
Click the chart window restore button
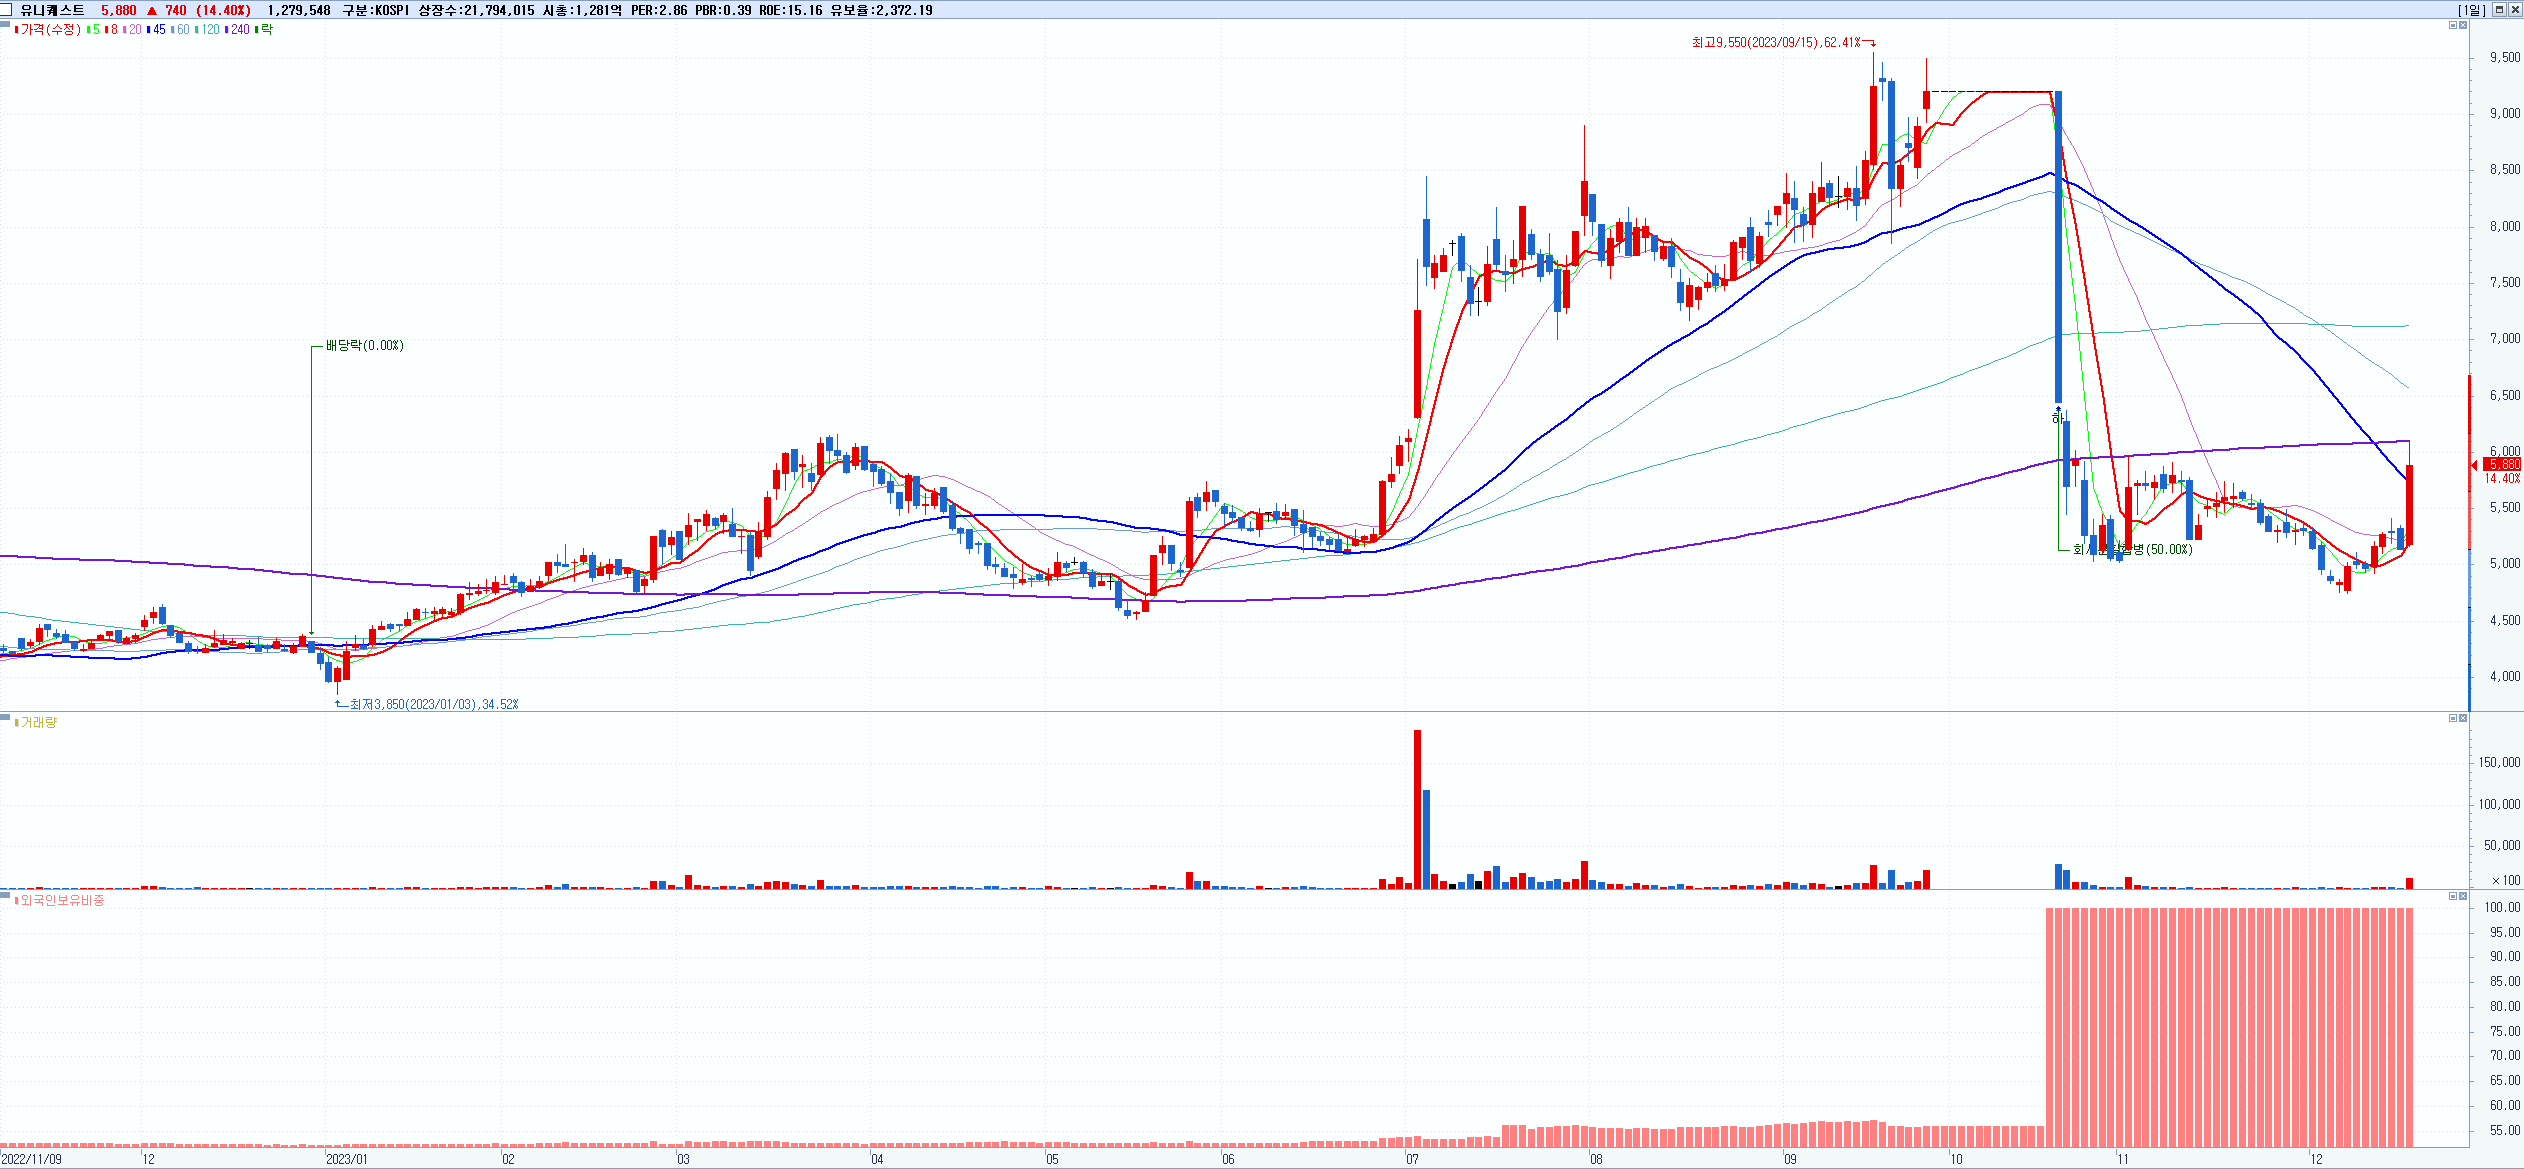(2499, 9)
